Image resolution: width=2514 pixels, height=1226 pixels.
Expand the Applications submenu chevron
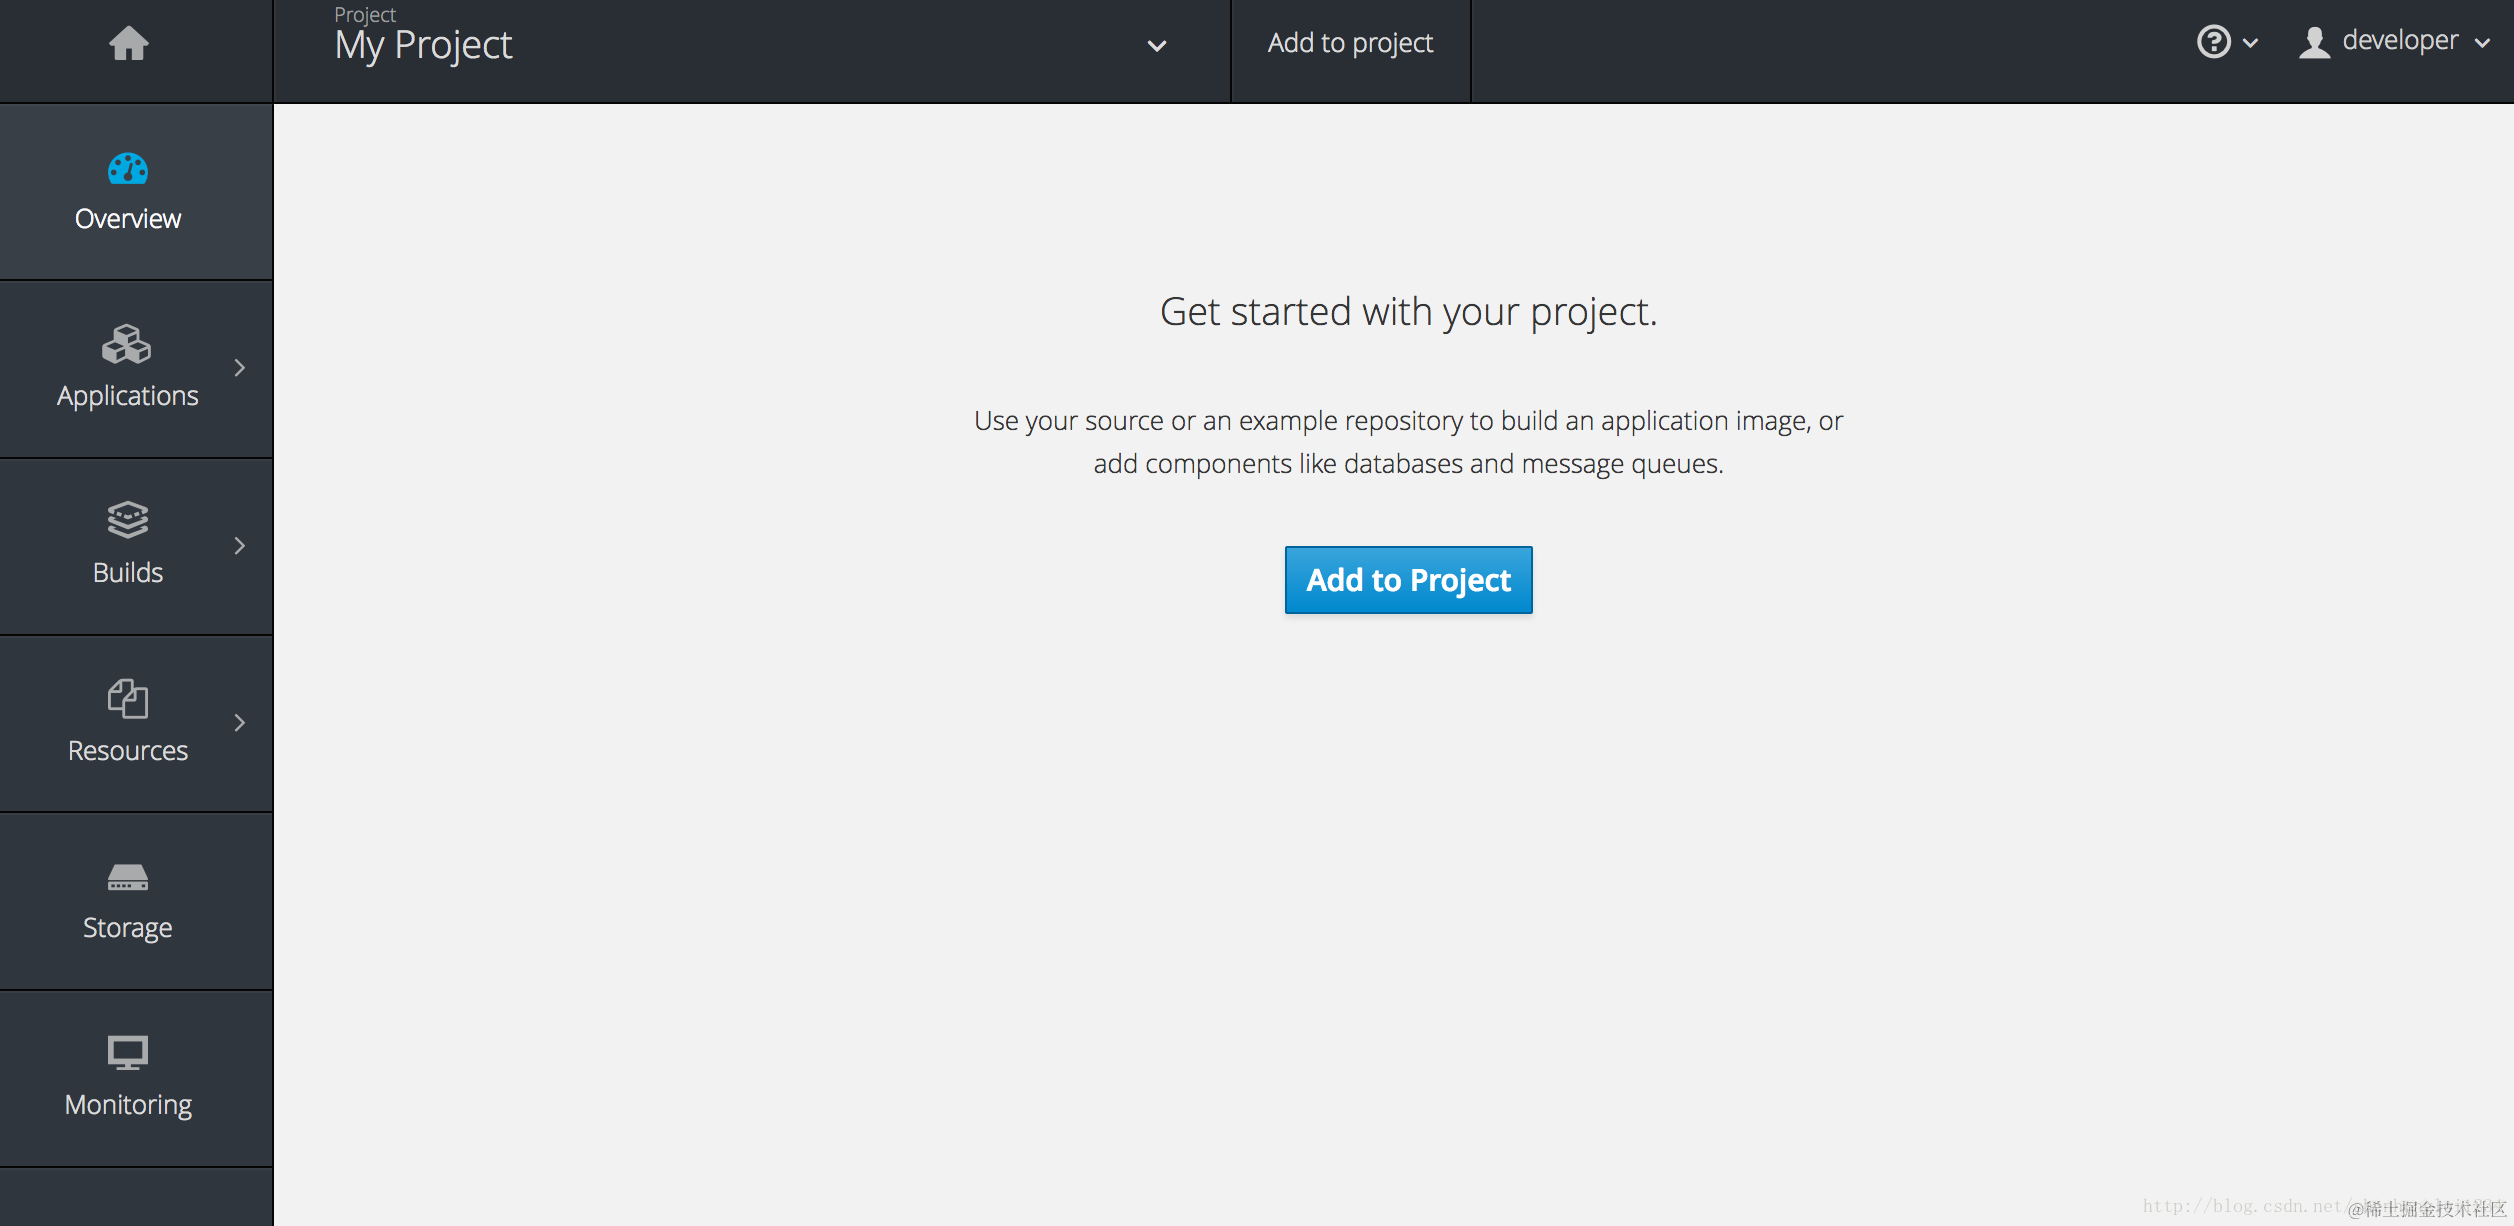point(240,368)
